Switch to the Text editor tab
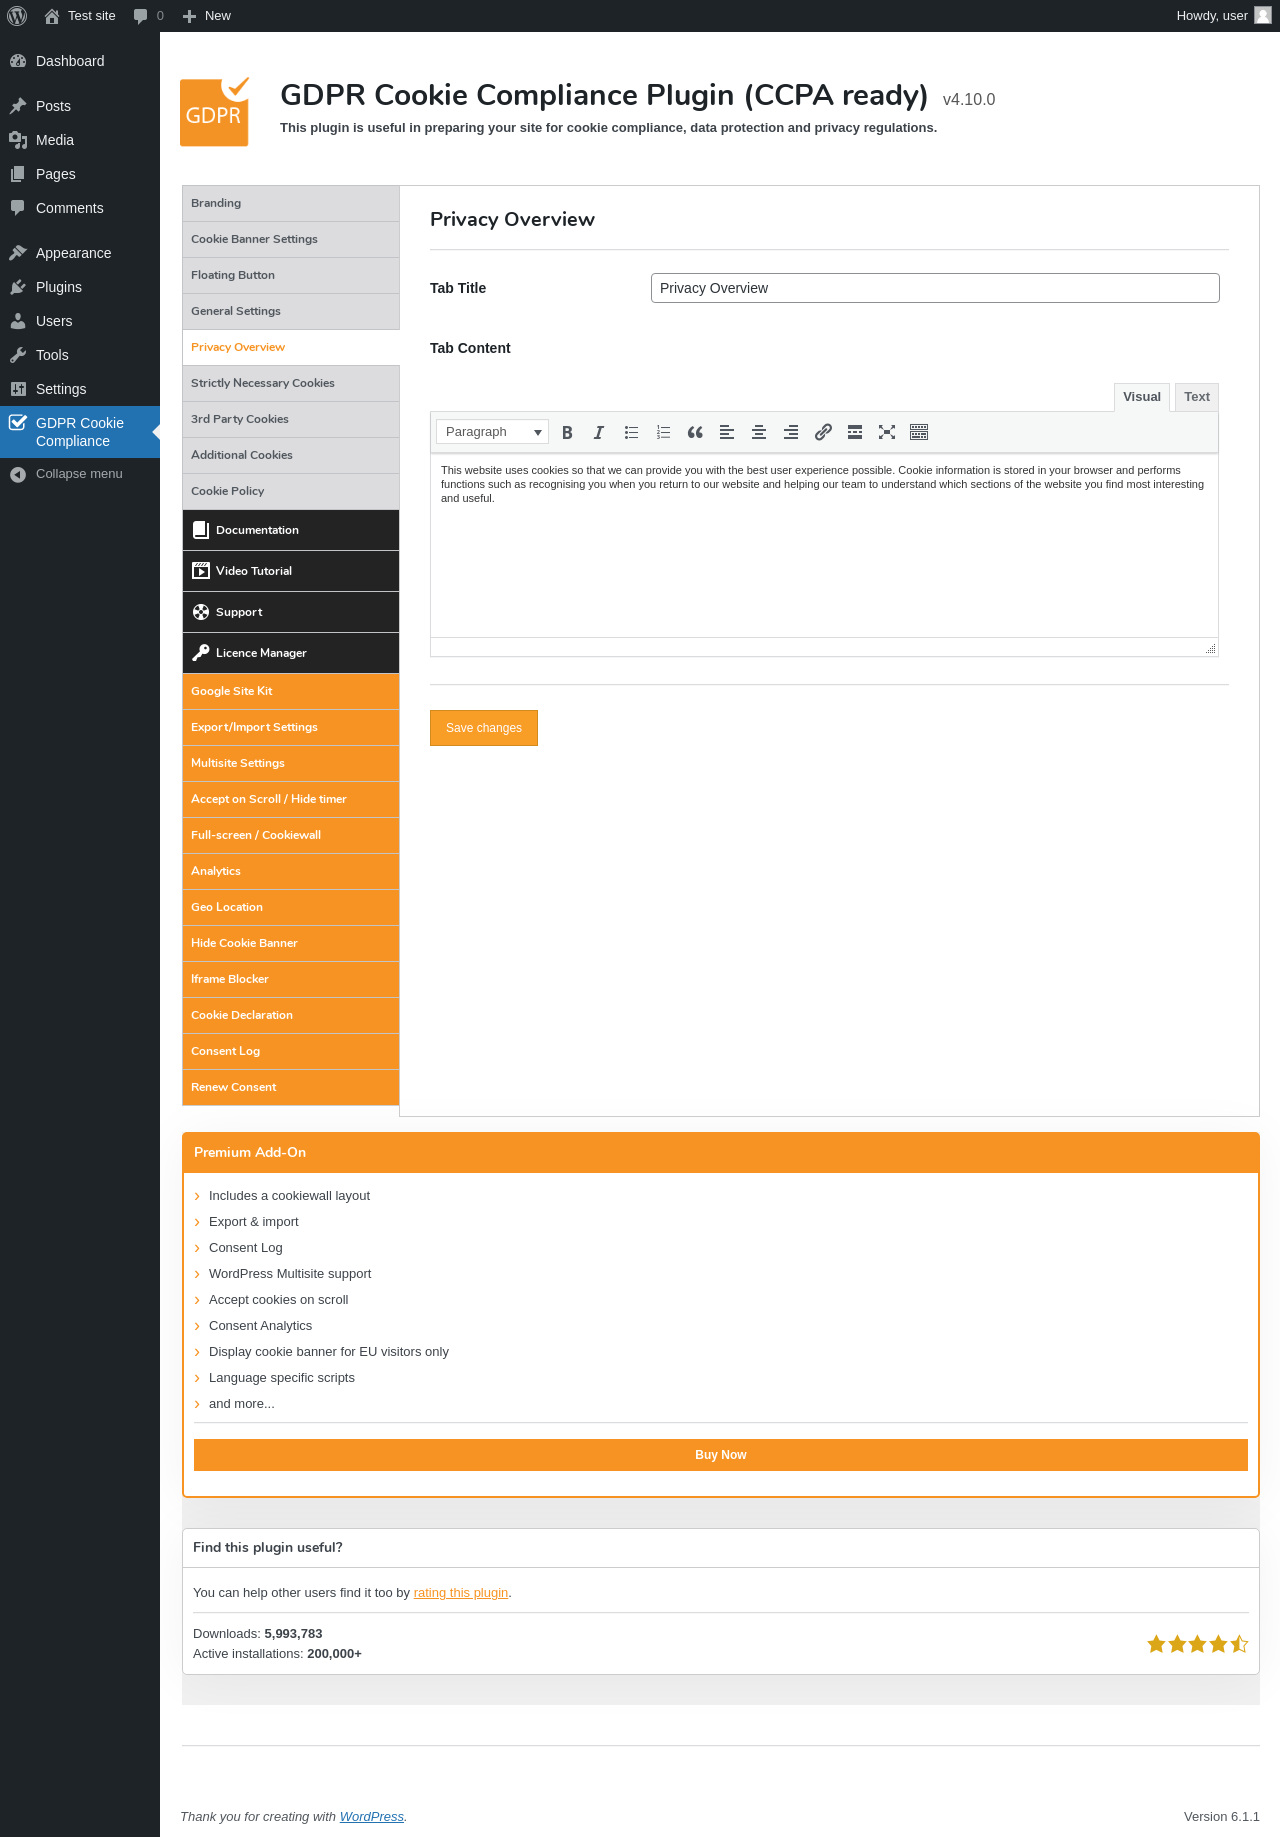The height and width of the screenshot is (1837, 1280). pyautogui.click(x=1197, y=397)
